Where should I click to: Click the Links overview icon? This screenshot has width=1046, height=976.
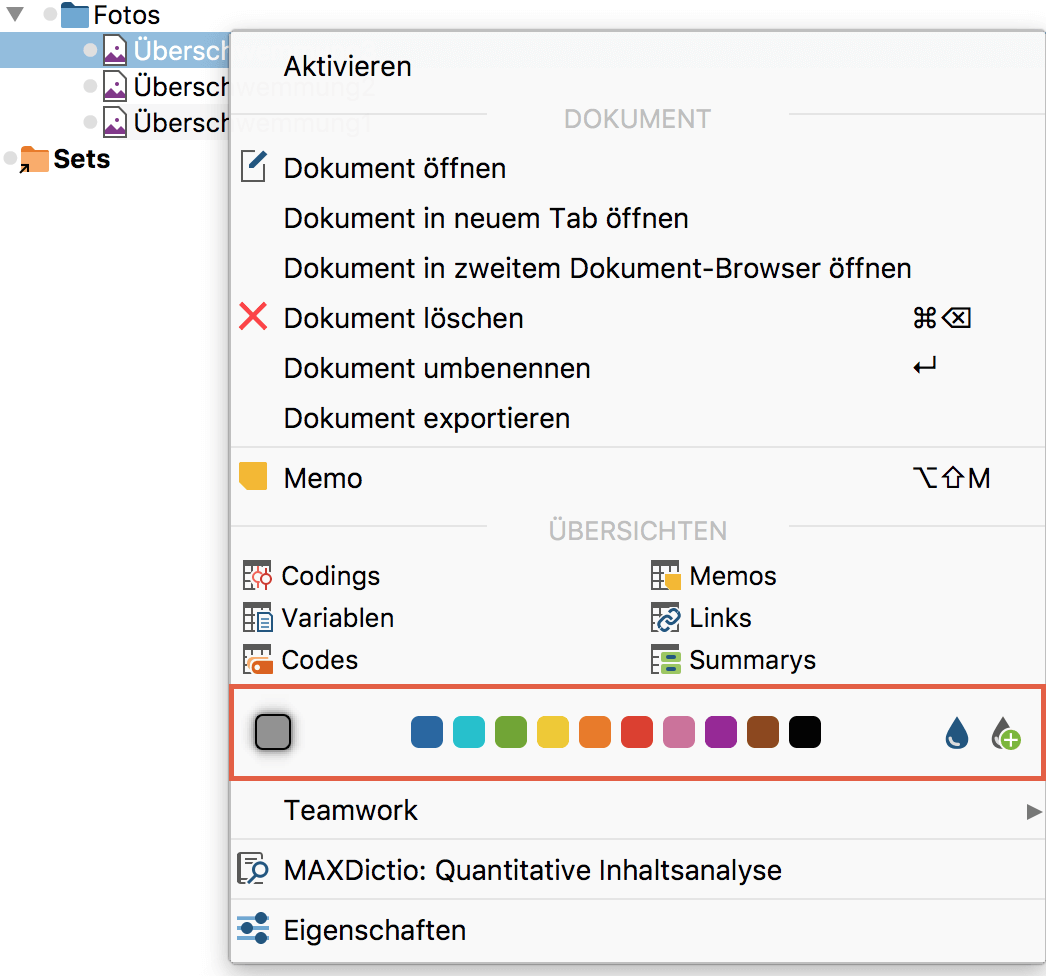tap(666, 618)
